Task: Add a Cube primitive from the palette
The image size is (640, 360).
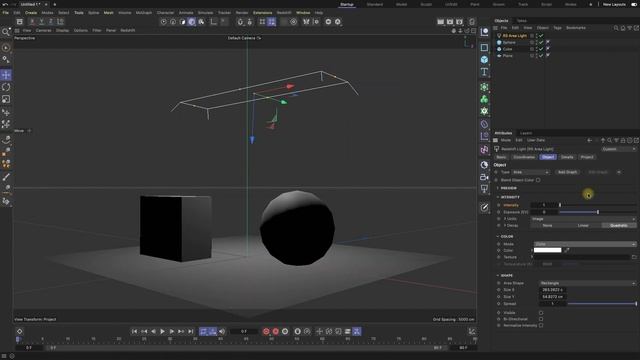Action: click(x=484, y=60)
